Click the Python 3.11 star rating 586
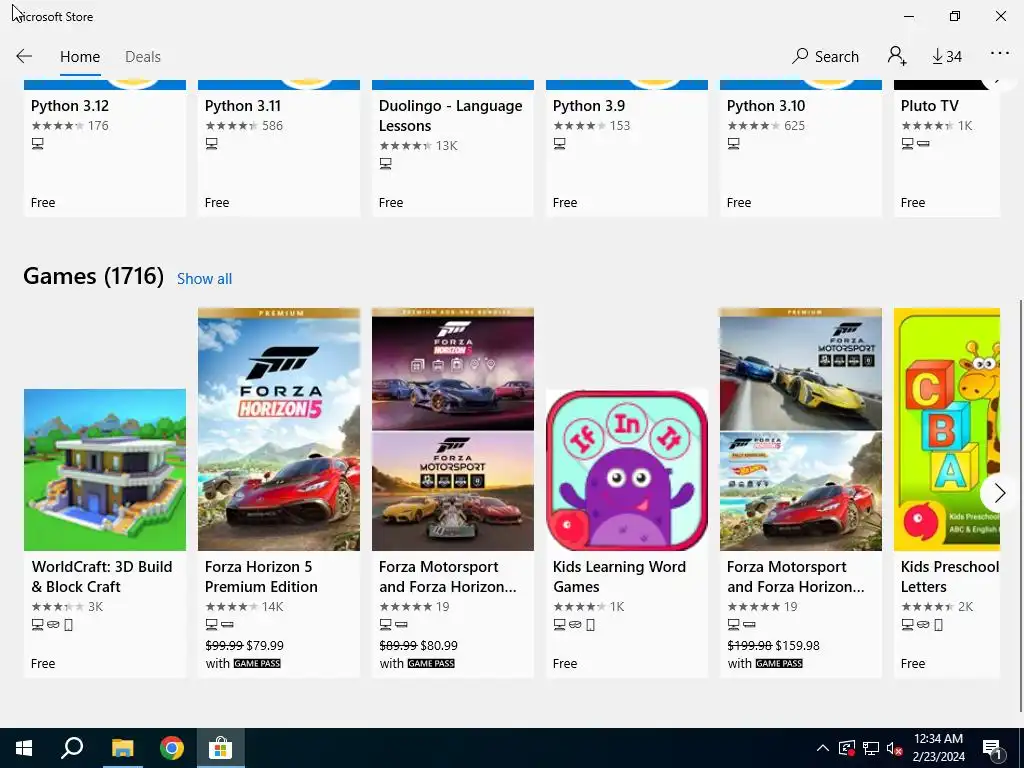Image resolution: width=1024 pixels, height=768 pixels. (244, 125)
